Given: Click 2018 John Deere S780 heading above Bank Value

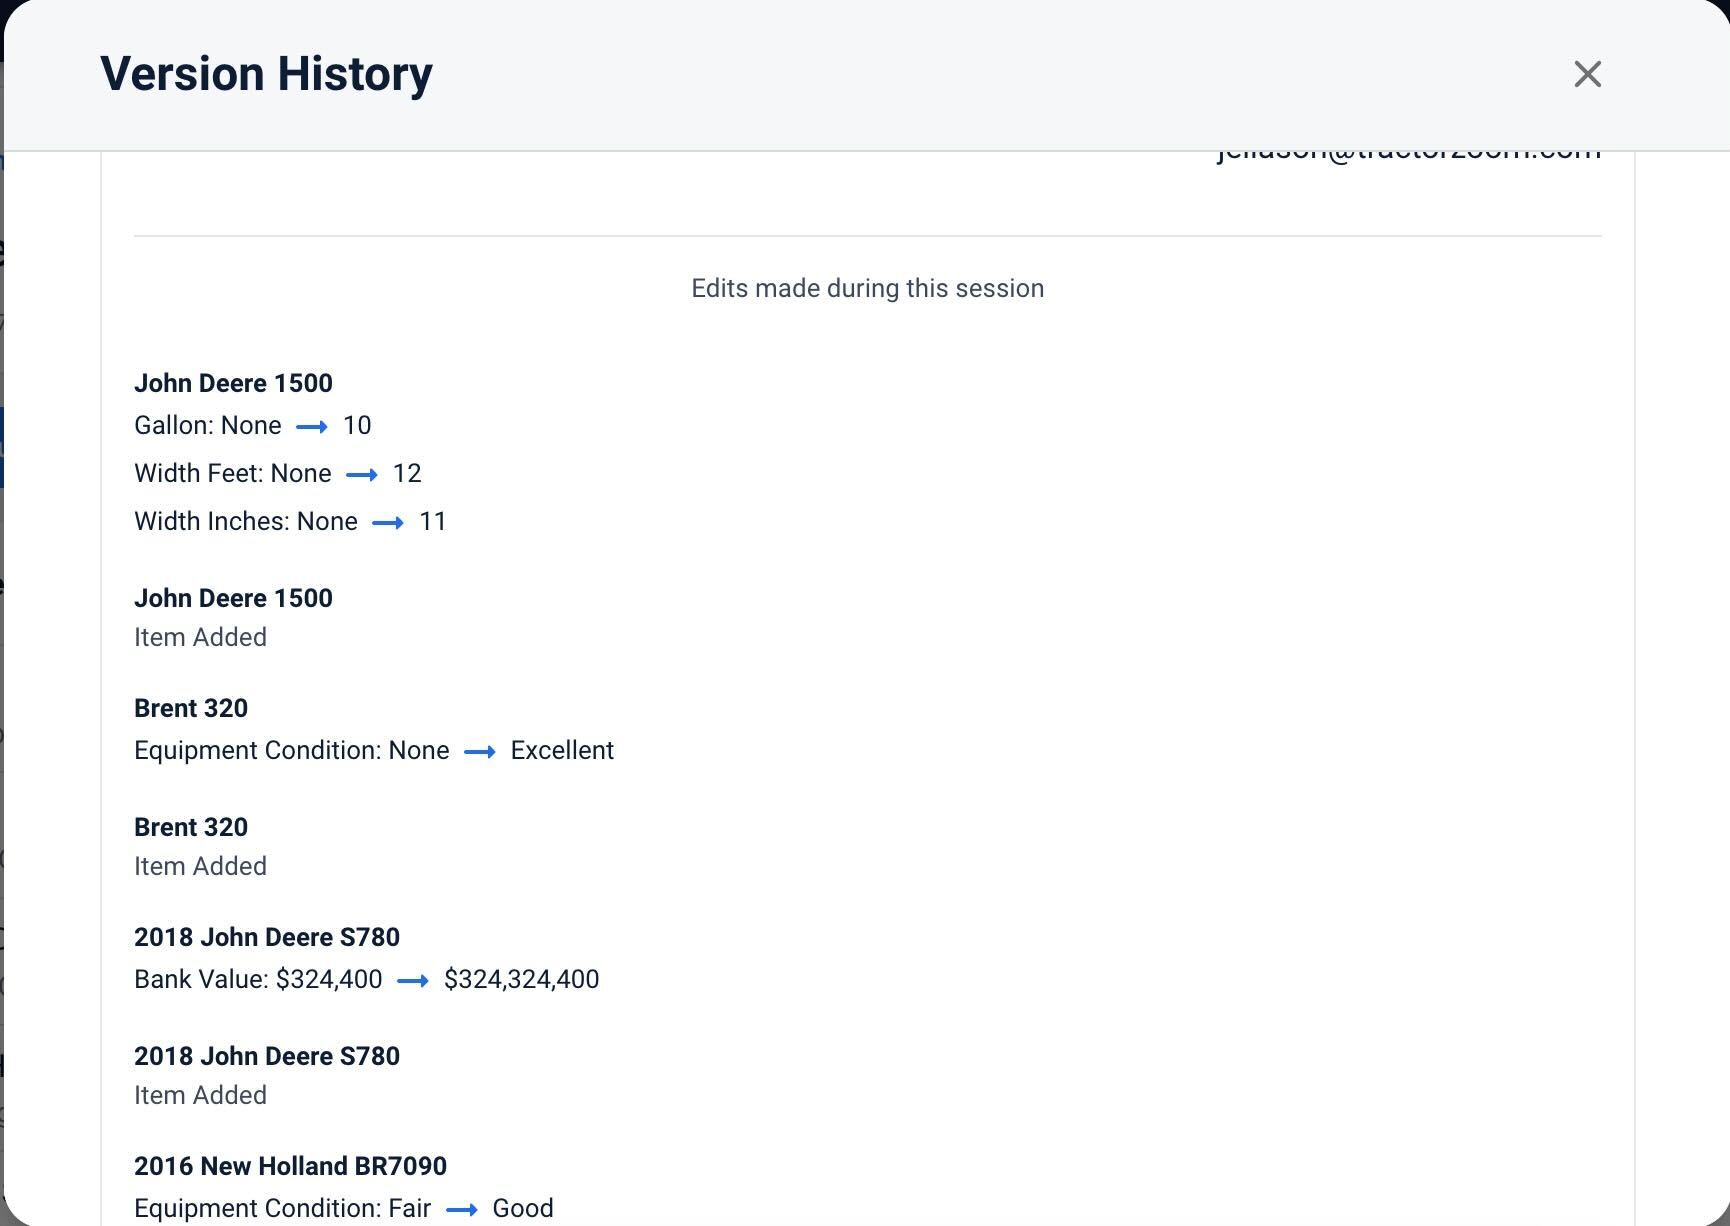Looking at the screenshot, I should click(x=267, y=937).
